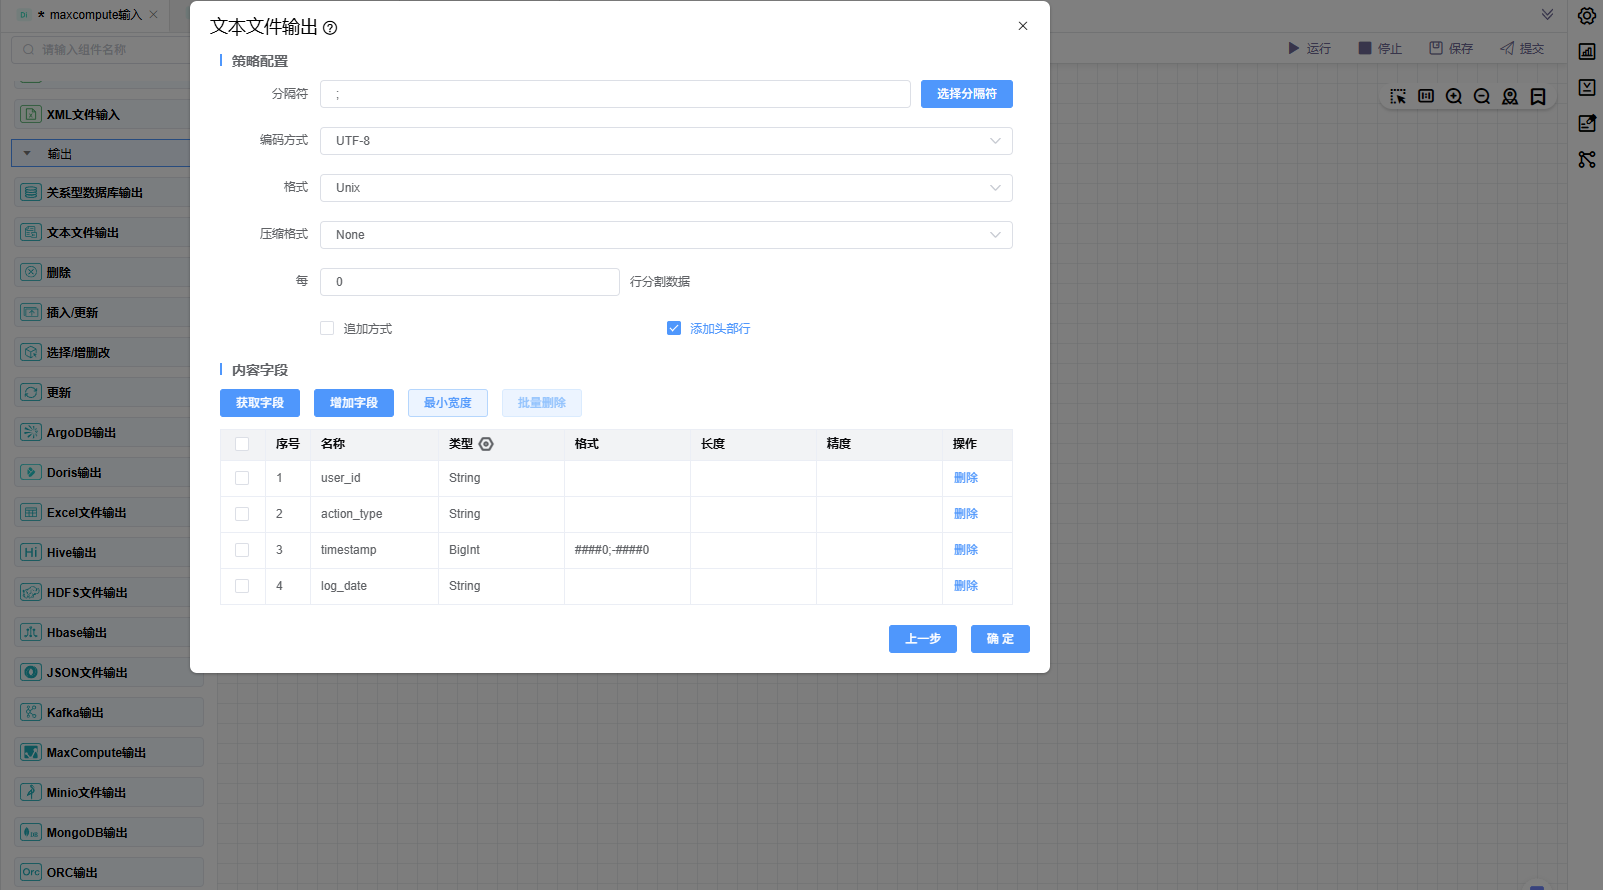Click the MaxCompute输出 component icon

(31, 752)
